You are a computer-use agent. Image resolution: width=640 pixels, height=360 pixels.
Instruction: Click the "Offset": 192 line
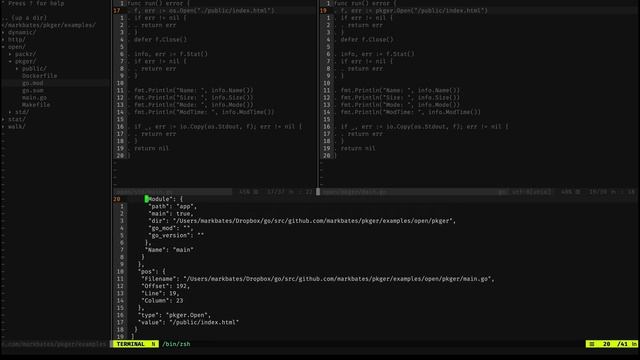(x=165, y=286)
